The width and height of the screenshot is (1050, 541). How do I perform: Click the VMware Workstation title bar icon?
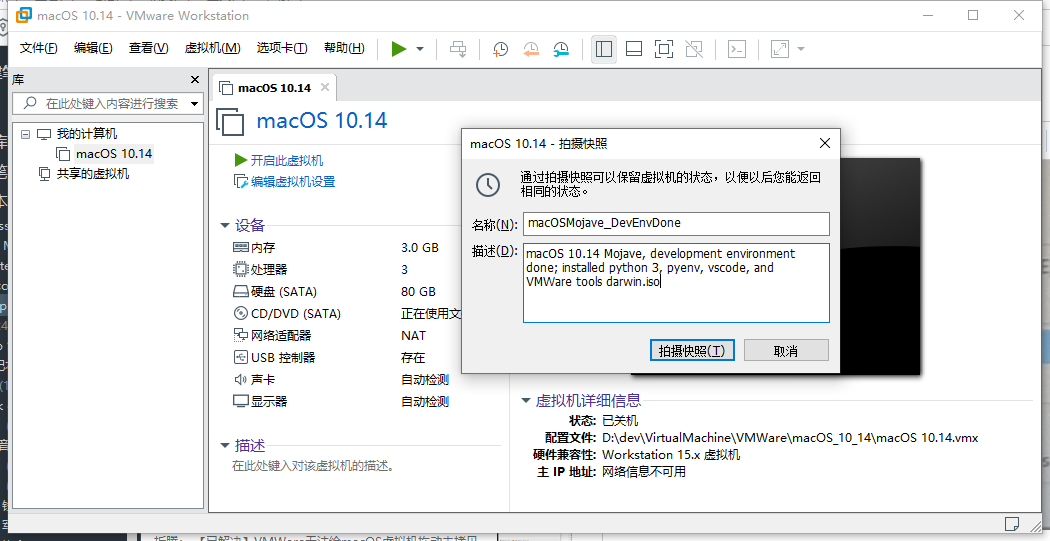pyautogui.click(x=23, y=15)
